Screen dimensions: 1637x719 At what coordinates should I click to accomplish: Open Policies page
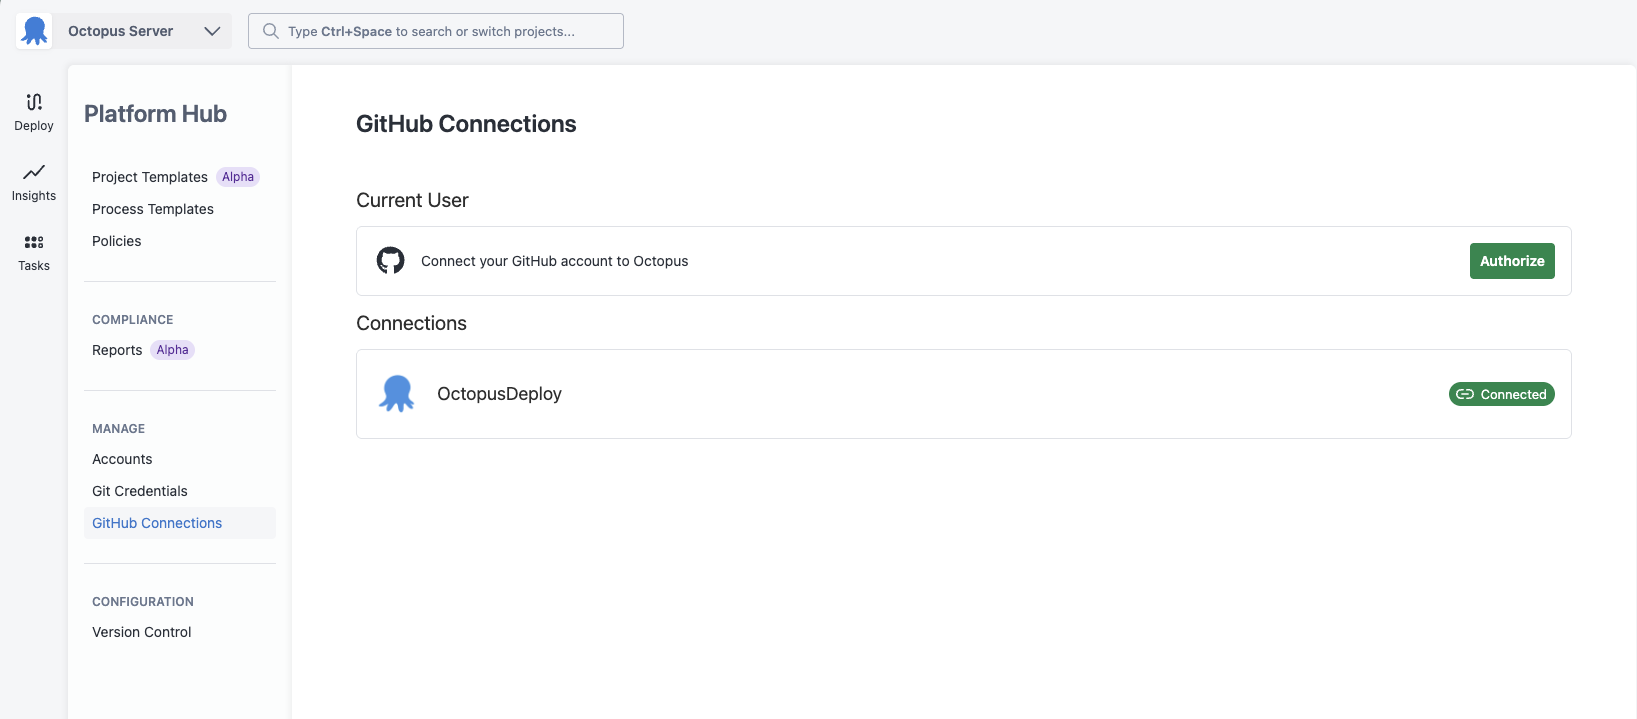pos(117,241)
